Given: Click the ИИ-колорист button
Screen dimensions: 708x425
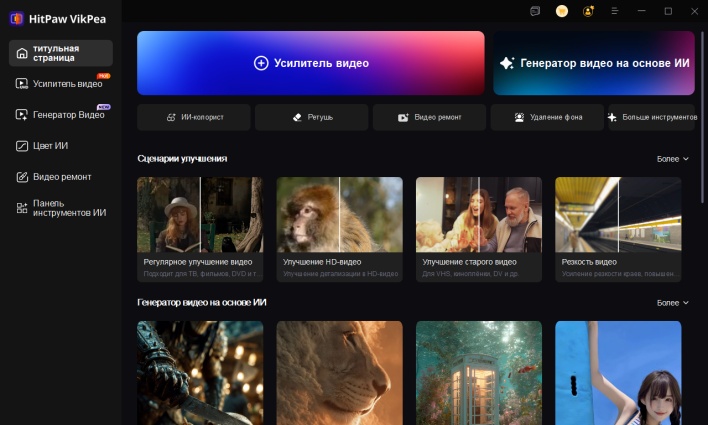Looking at the screenshot, I should [x=194, y=118].
